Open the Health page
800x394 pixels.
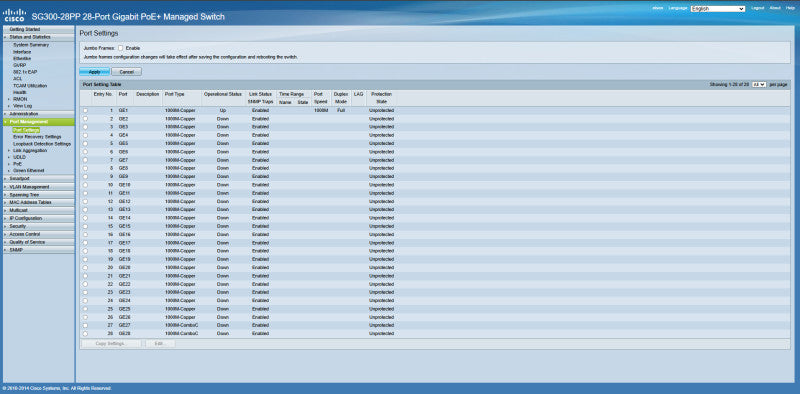click(x=19, y=92)
